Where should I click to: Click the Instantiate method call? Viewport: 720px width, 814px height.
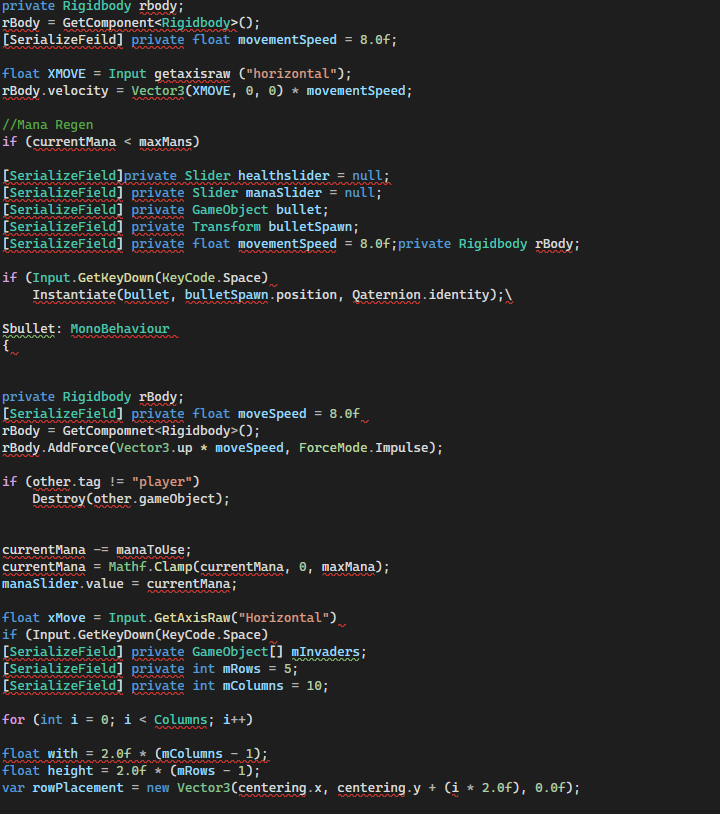[x=74, y=295]
